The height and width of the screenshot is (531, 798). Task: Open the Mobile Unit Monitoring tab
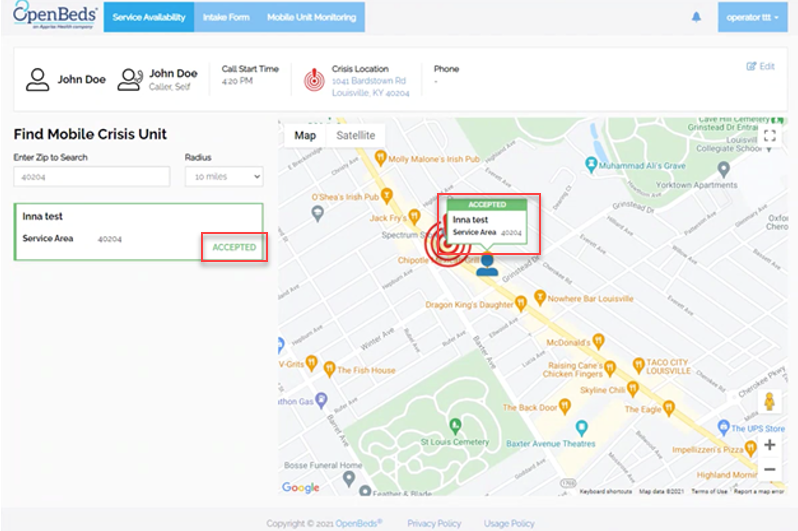(x=310, y=17)
